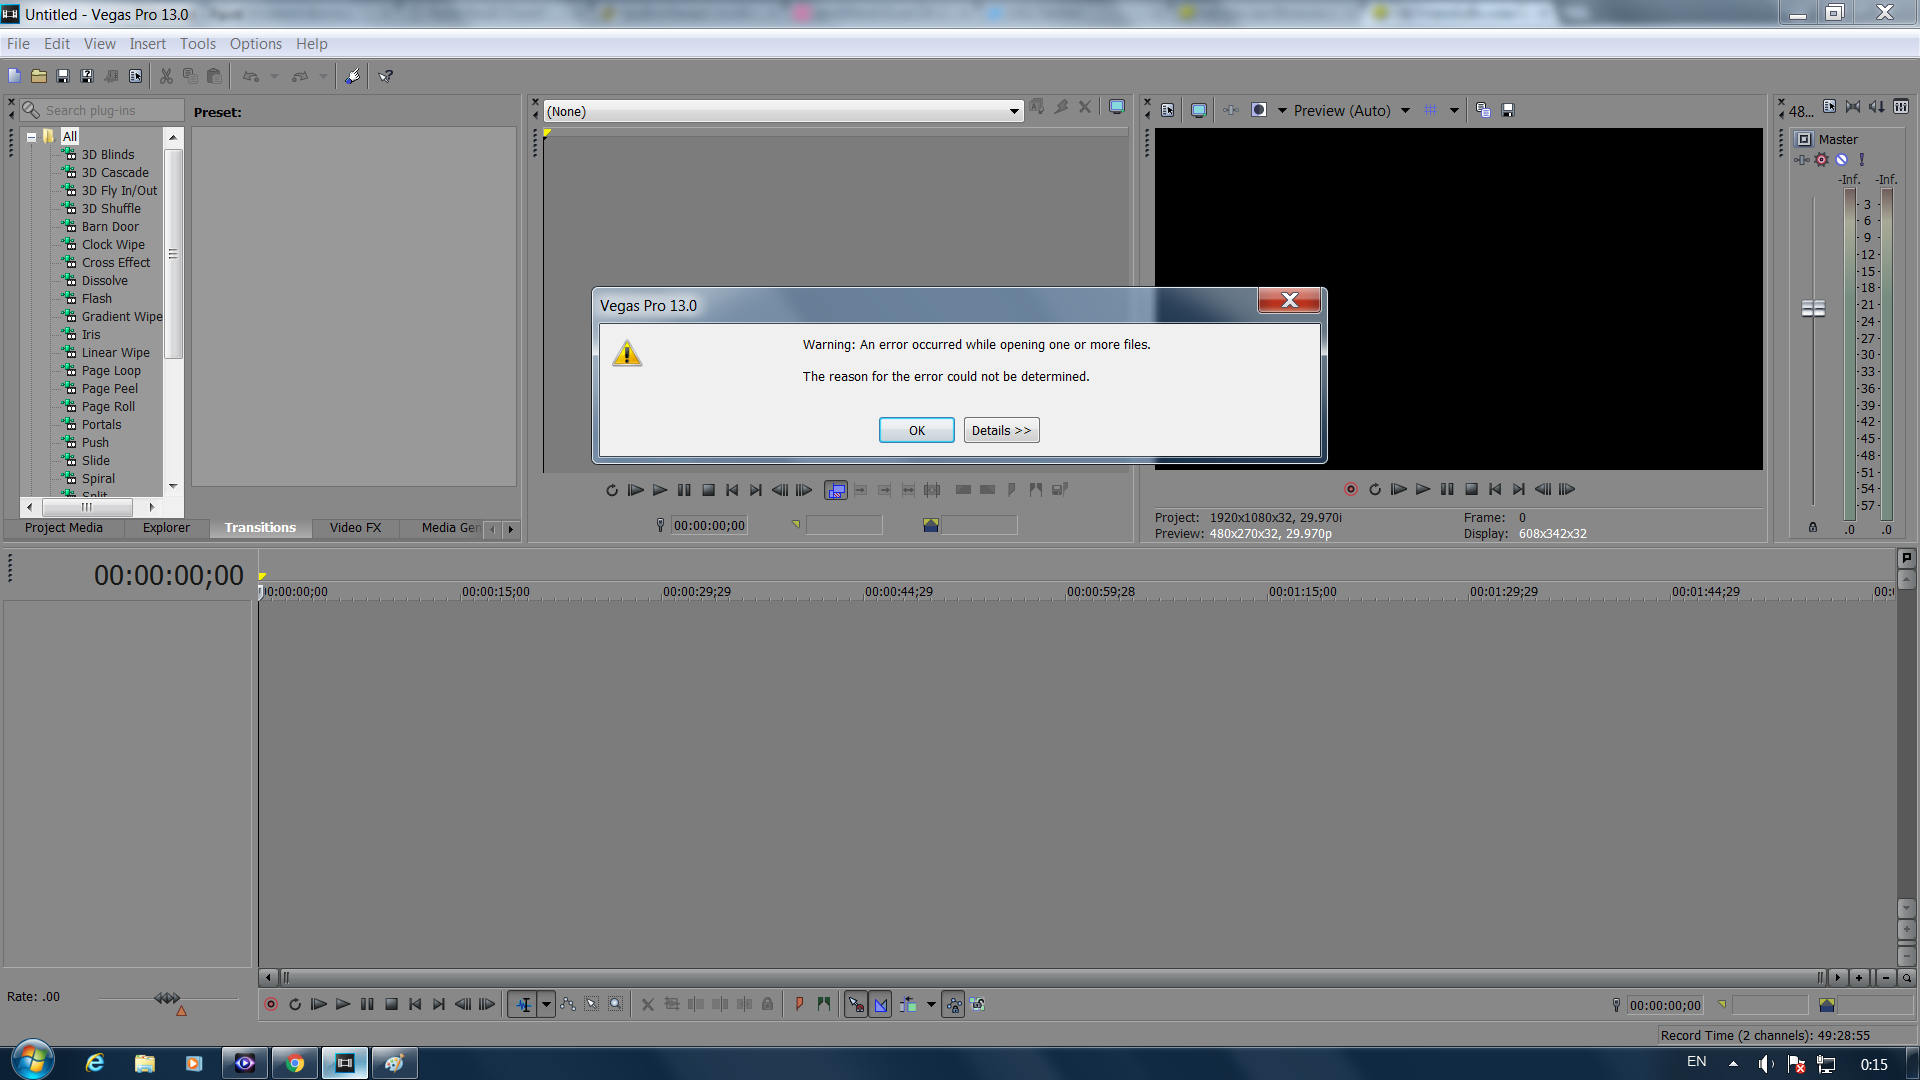Click the Save project toolbar icon
The image size is (1920, 1080).
[63, 76]
